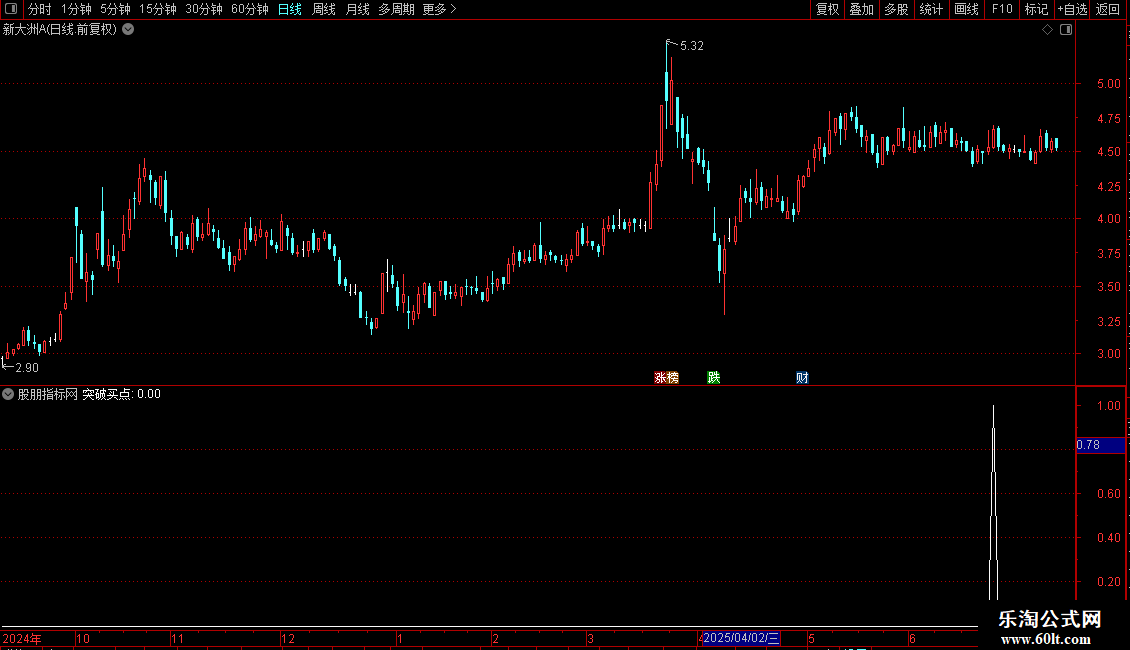Click the 3.00 price axis label
1130x650 pixels.
coord(1108,354)
